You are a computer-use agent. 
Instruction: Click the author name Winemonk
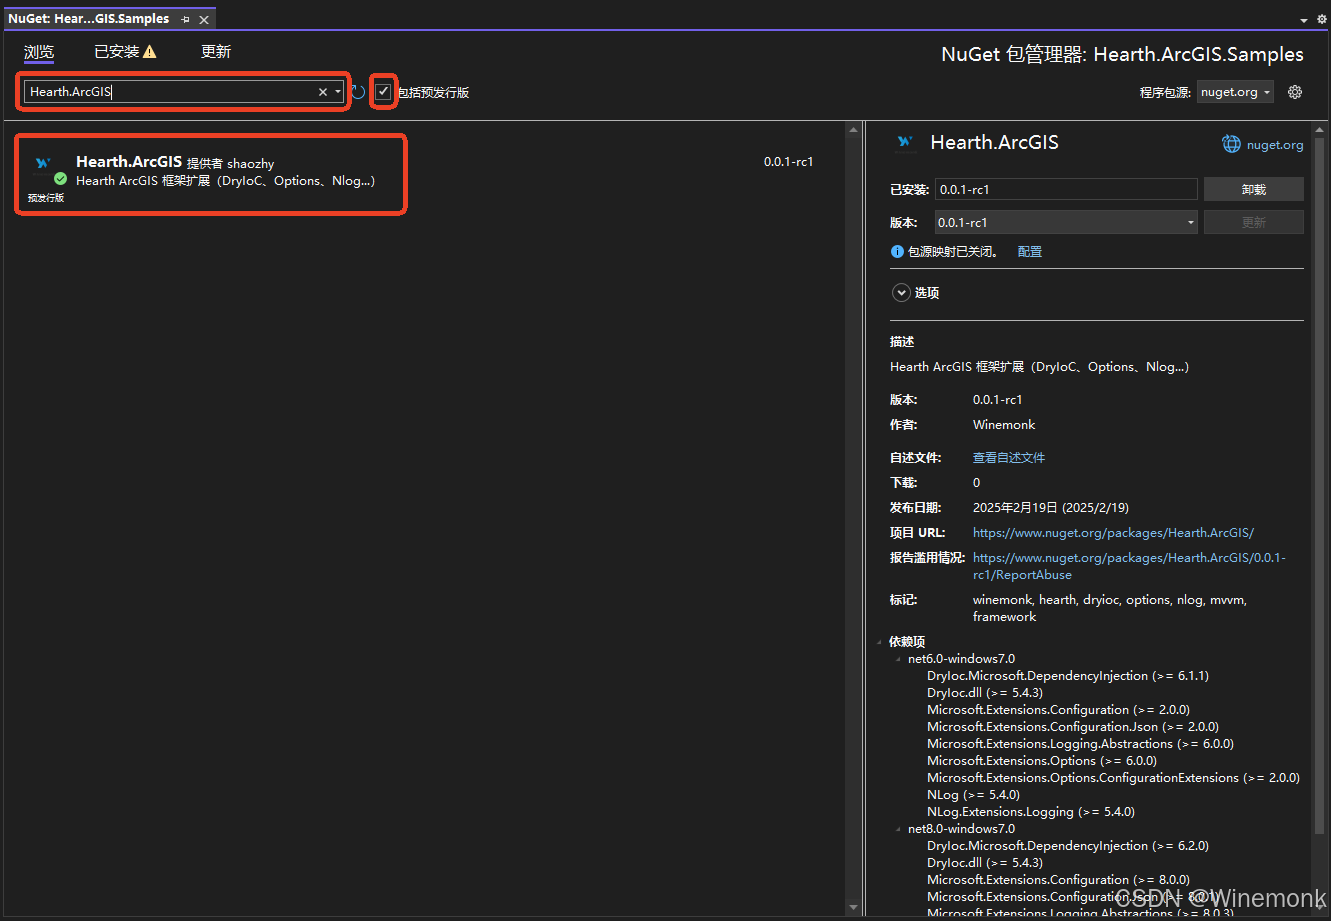point(1004,425)
